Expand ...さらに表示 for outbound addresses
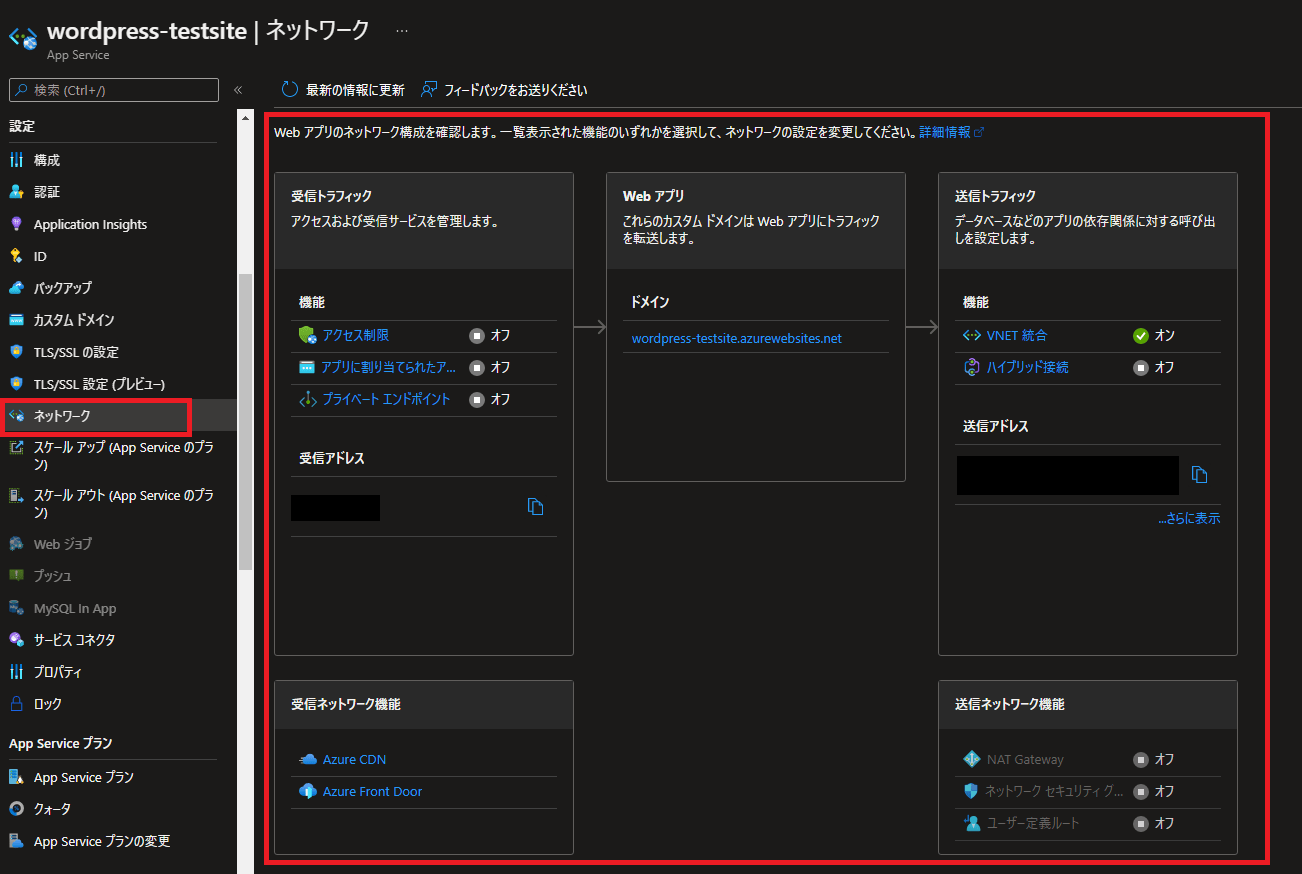Screen dimensions: 1302x874 click(1189, 518)
